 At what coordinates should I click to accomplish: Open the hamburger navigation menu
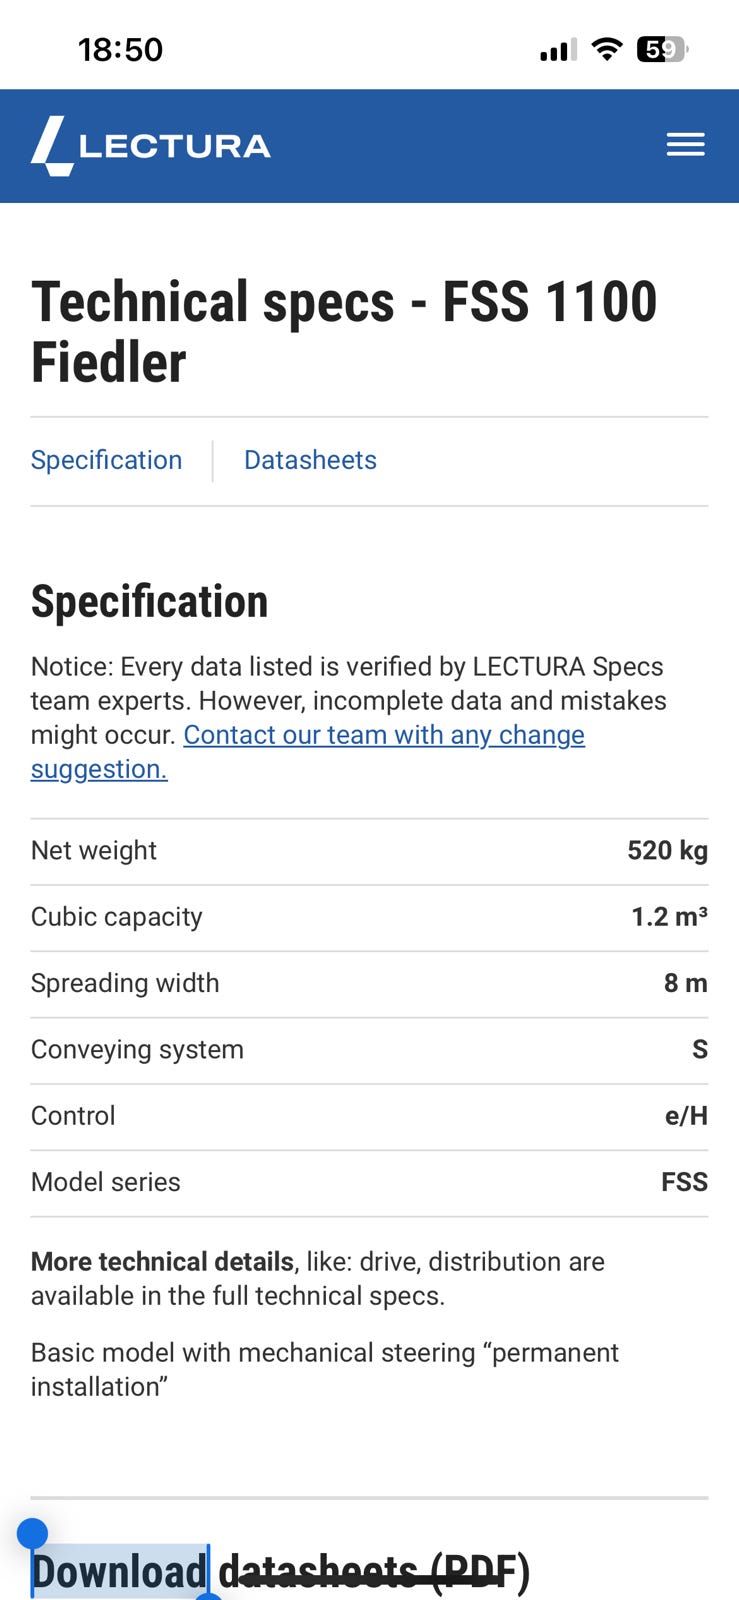tap(686, 145)
